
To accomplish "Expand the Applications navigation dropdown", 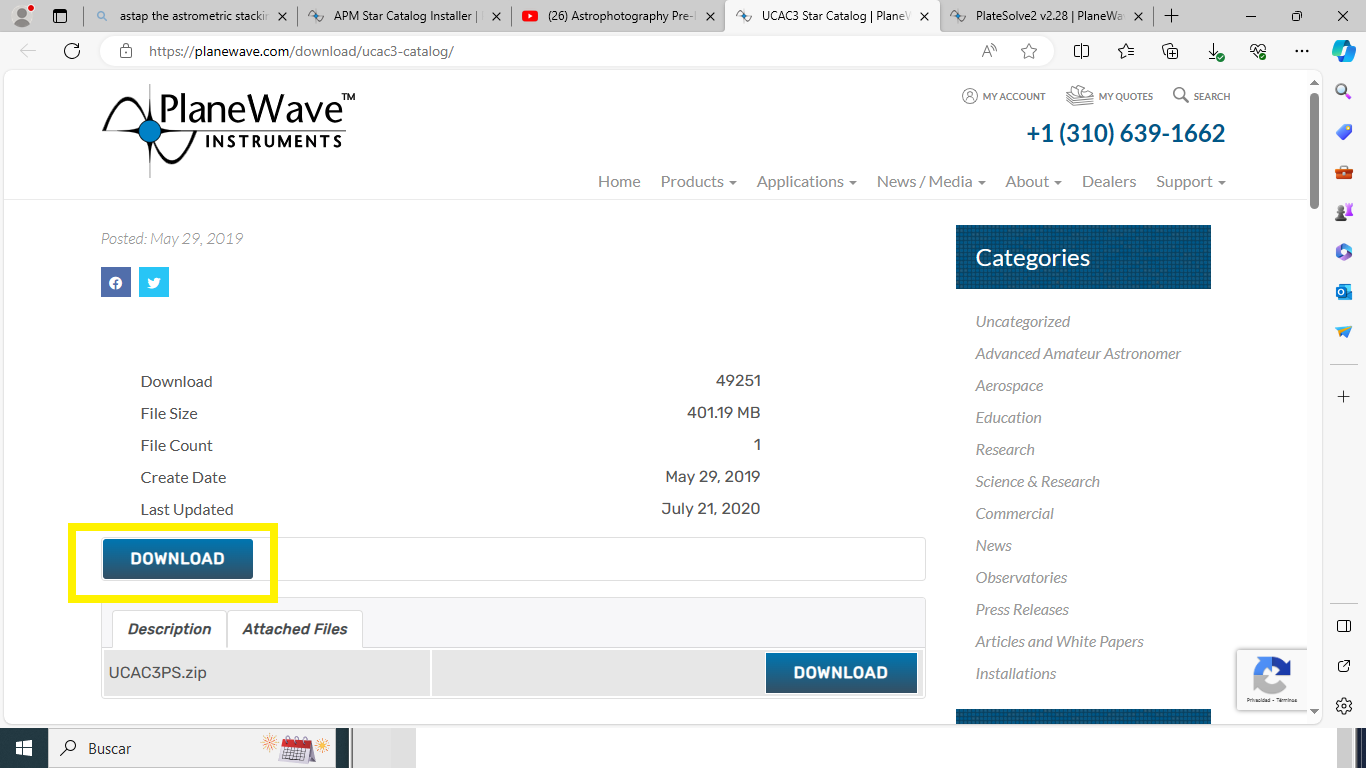I will pyautogui.click(x=806, y=182).
